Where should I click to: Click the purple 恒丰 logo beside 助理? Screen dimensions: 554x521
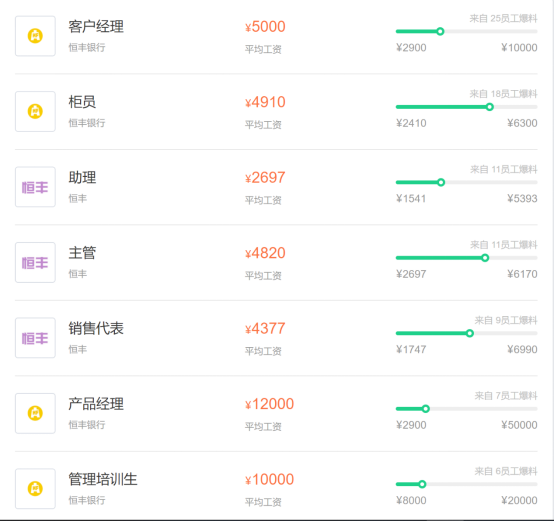35,187
